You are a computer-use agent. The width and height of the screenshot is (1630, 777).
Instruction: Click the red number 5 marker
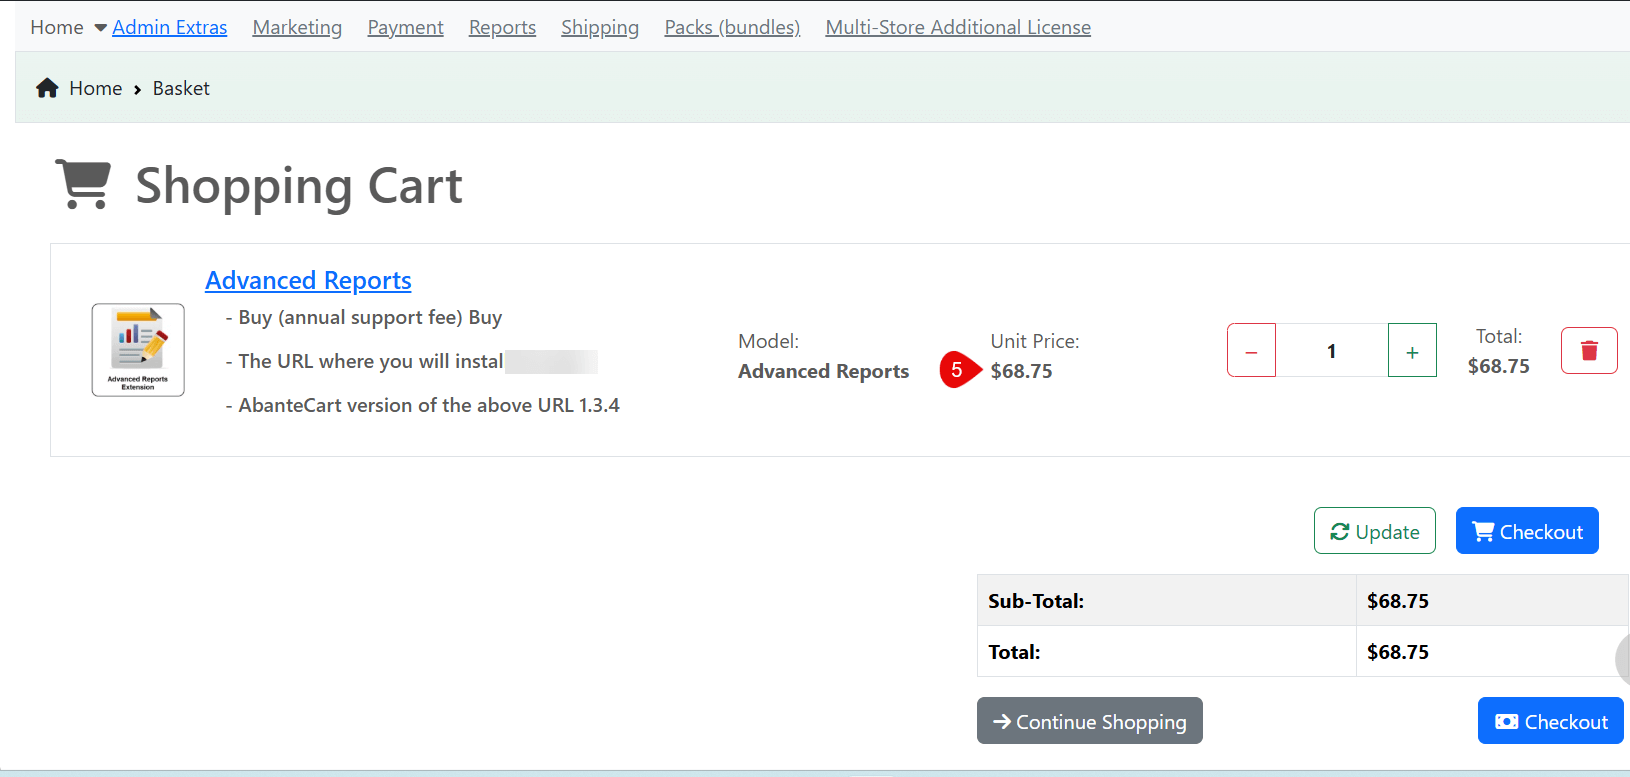click(x=957, y=370)
